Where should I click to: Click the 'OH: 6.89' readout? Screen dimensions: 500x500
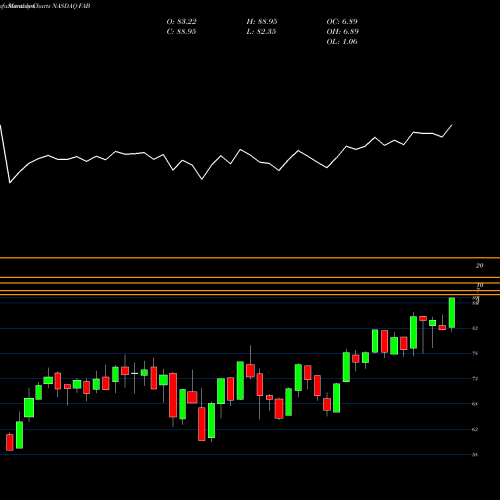tap(342, 32)
